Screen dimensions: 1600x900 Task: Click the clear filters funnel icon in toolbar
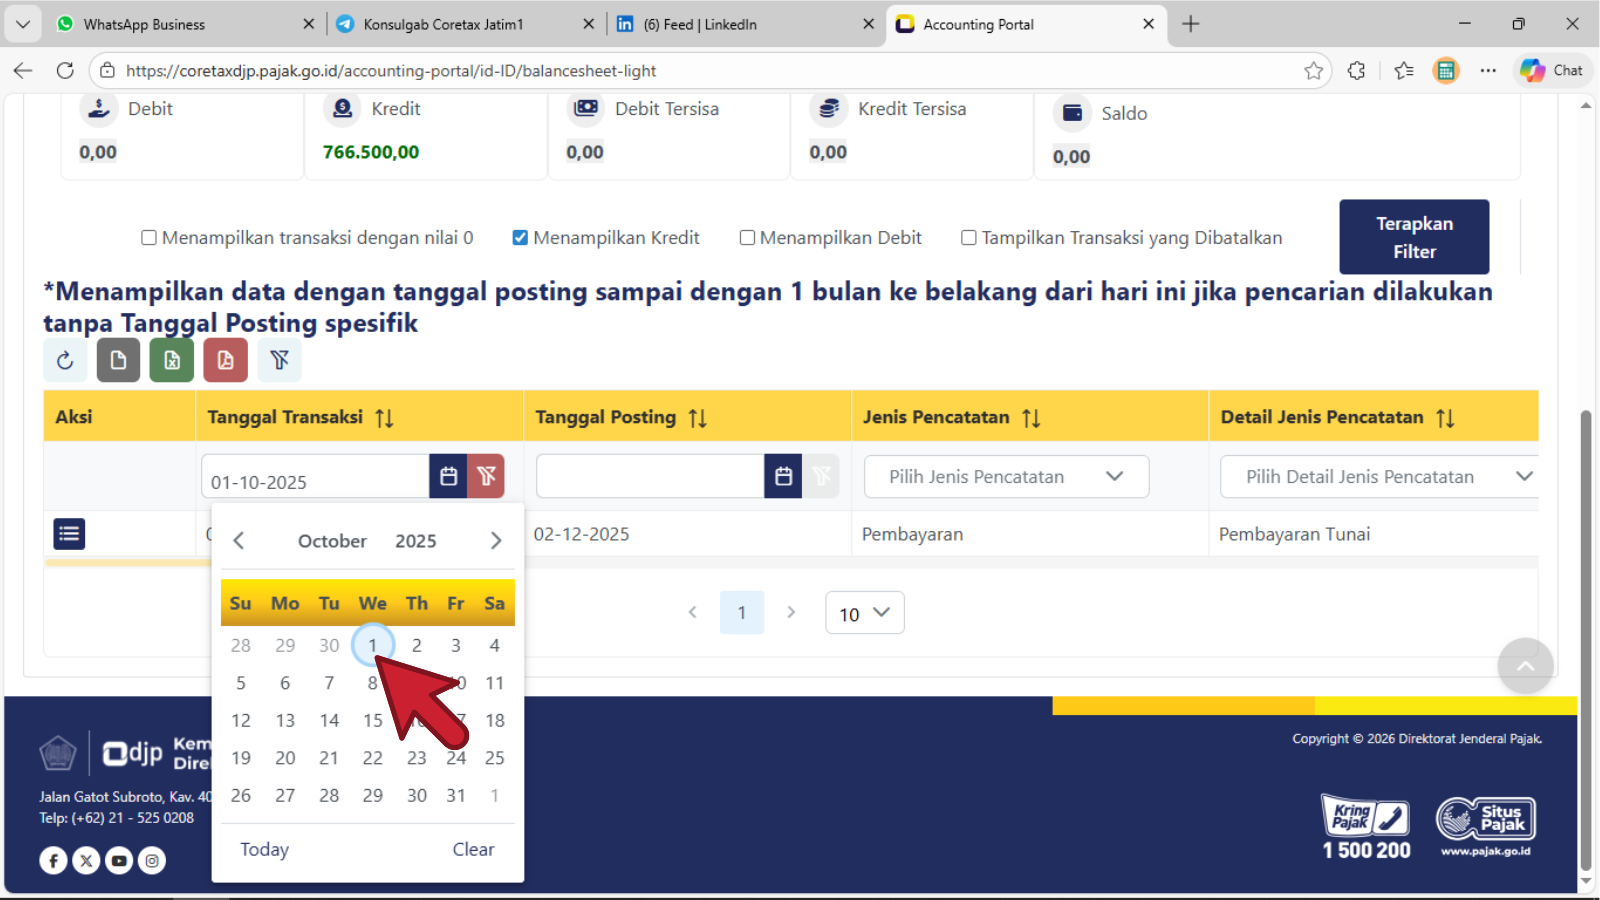pos(279,360)
